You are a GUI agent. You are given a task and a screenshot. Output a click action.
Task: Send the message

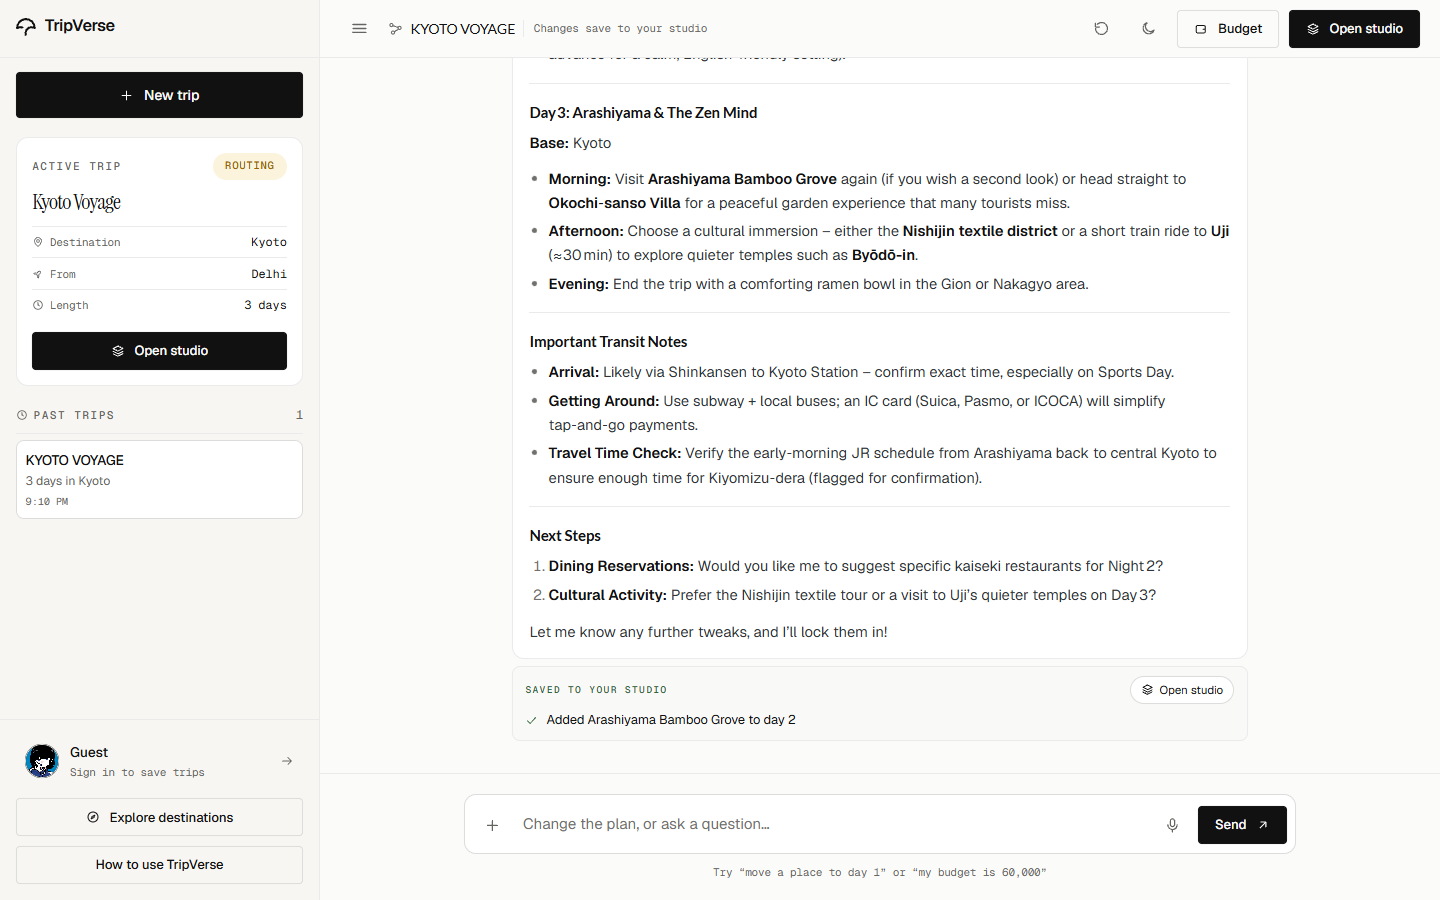click(1242, 825)
